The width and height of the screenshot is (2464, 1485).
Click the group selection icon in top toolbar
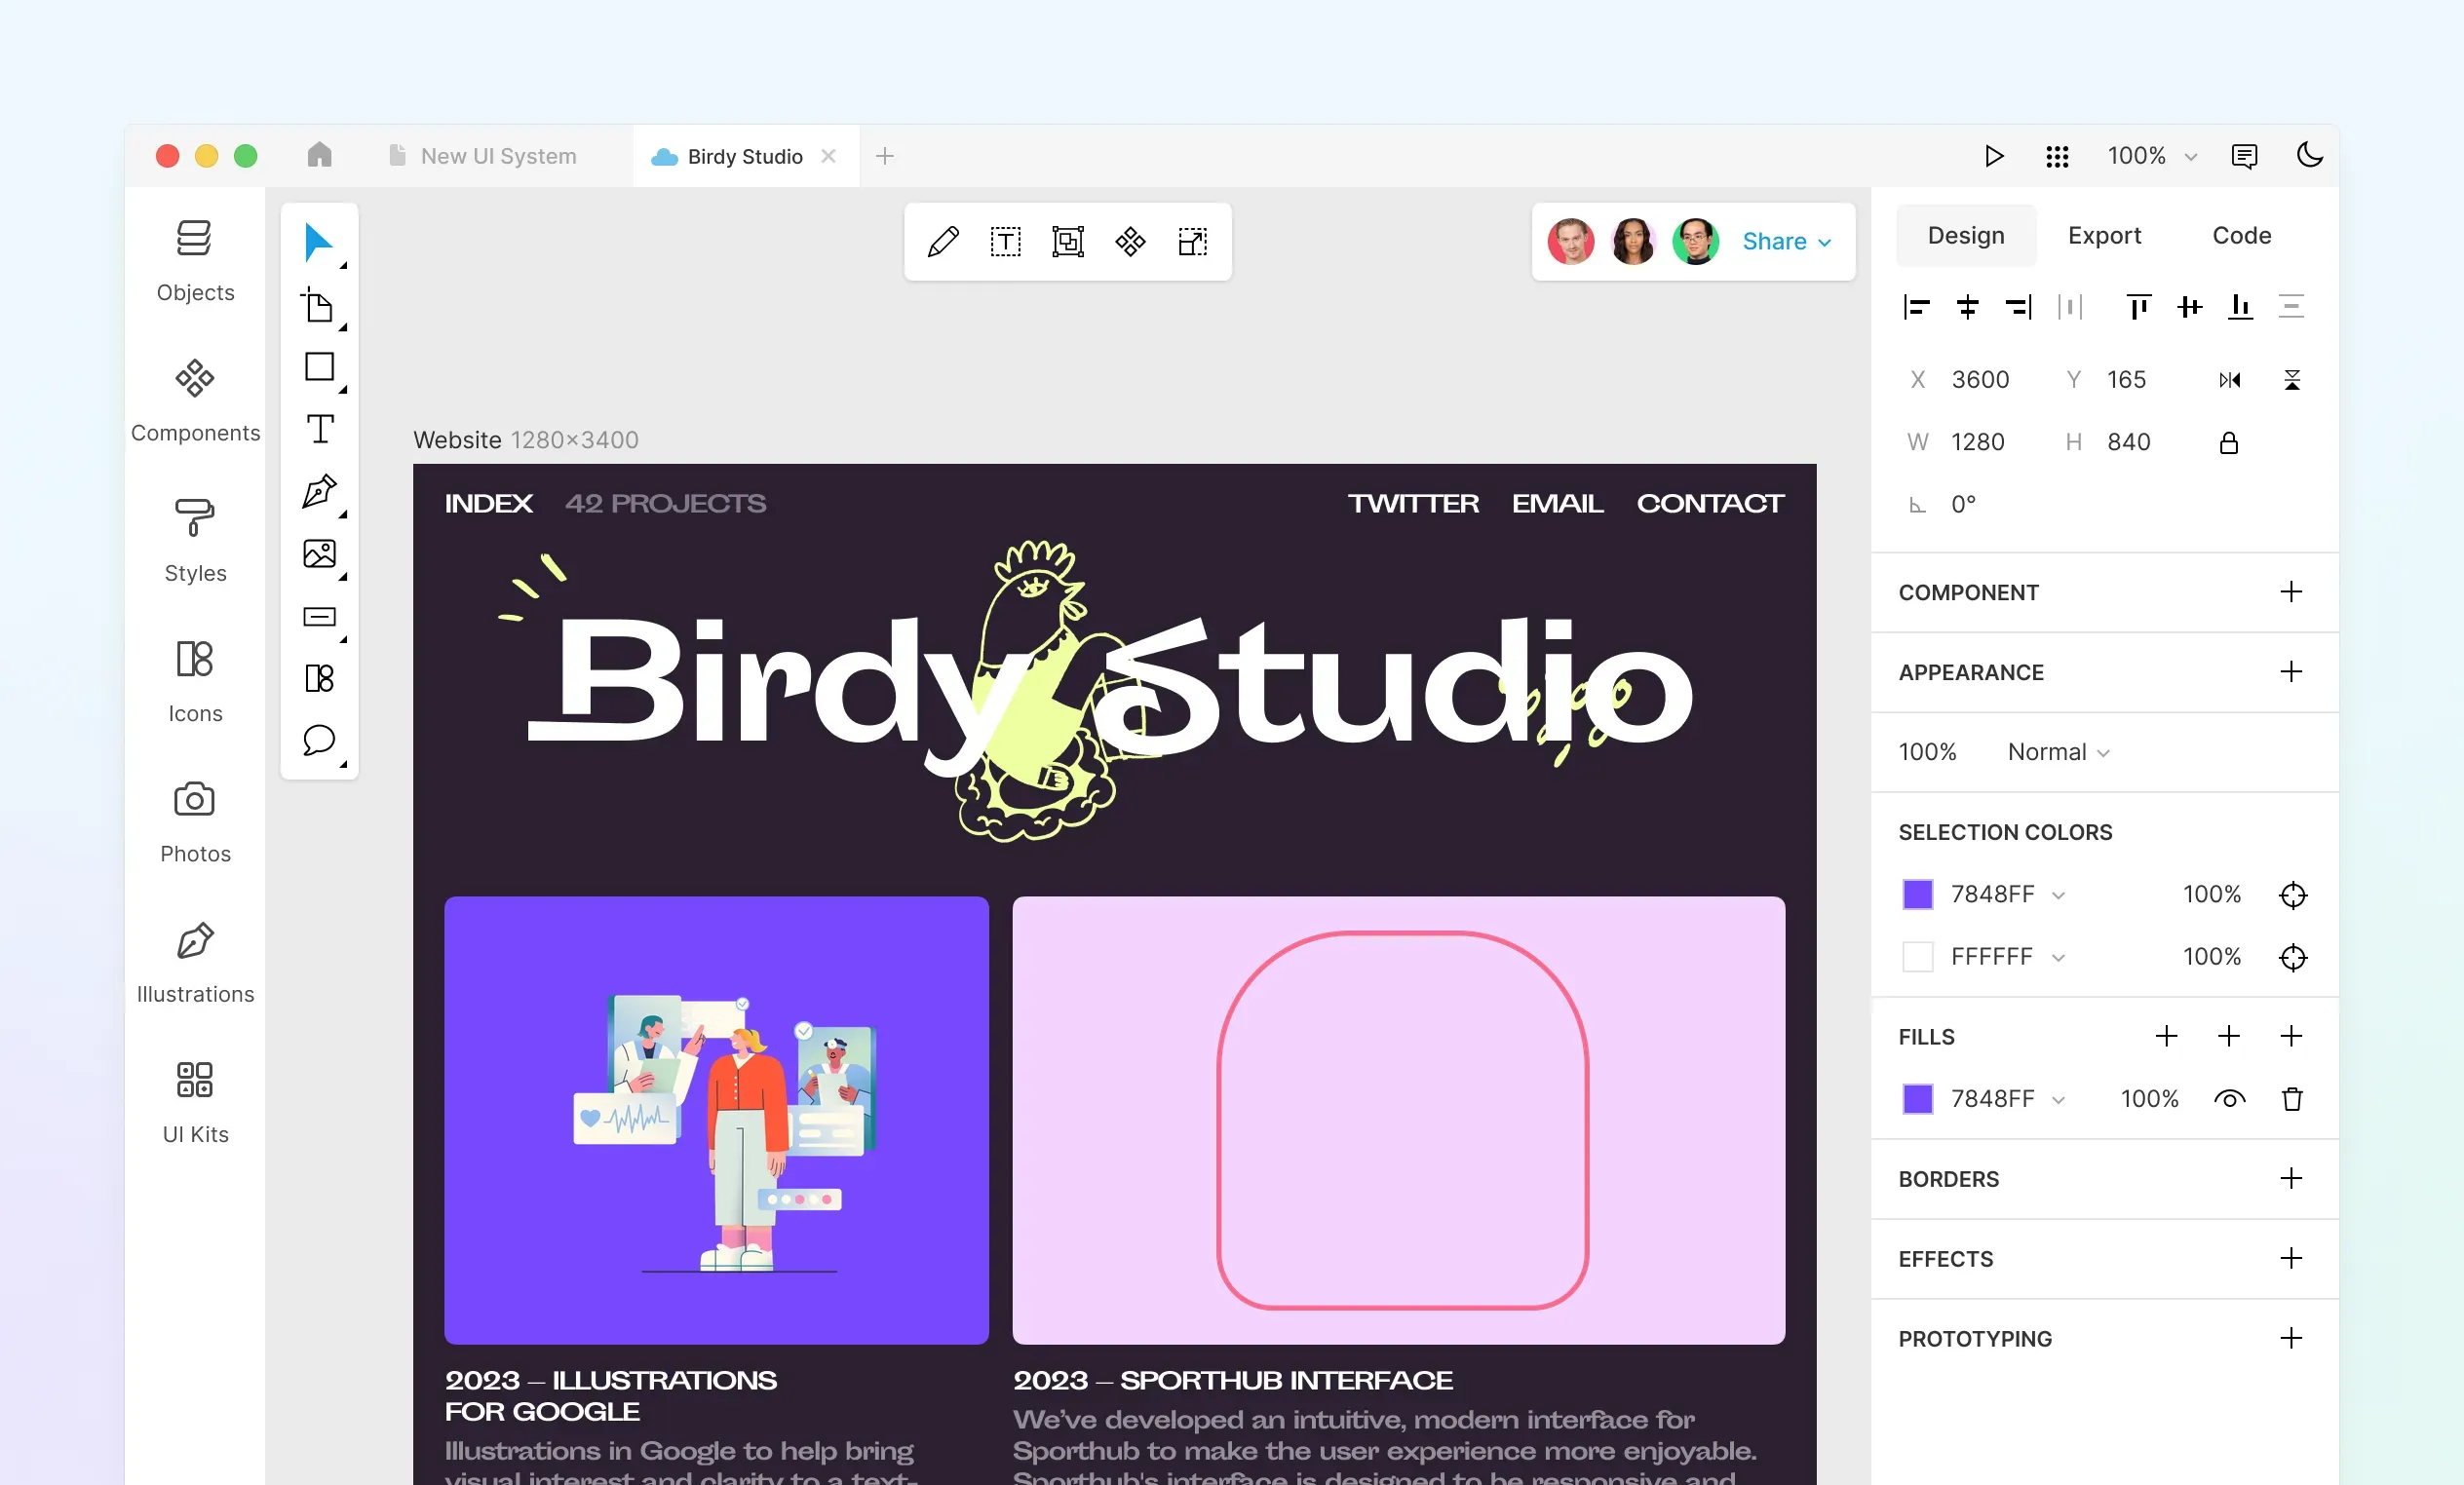pyautogui.click(x=1067, y=241)
